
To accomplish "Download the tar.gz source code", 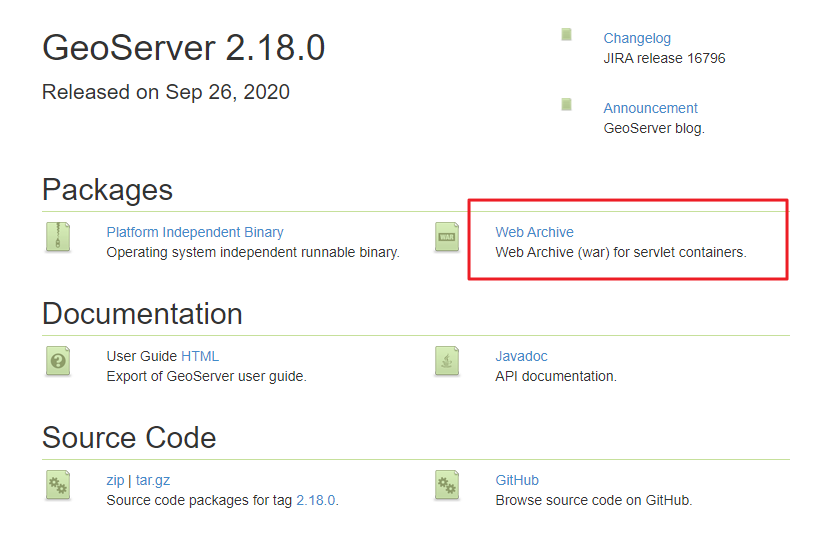I will [153, 480].
